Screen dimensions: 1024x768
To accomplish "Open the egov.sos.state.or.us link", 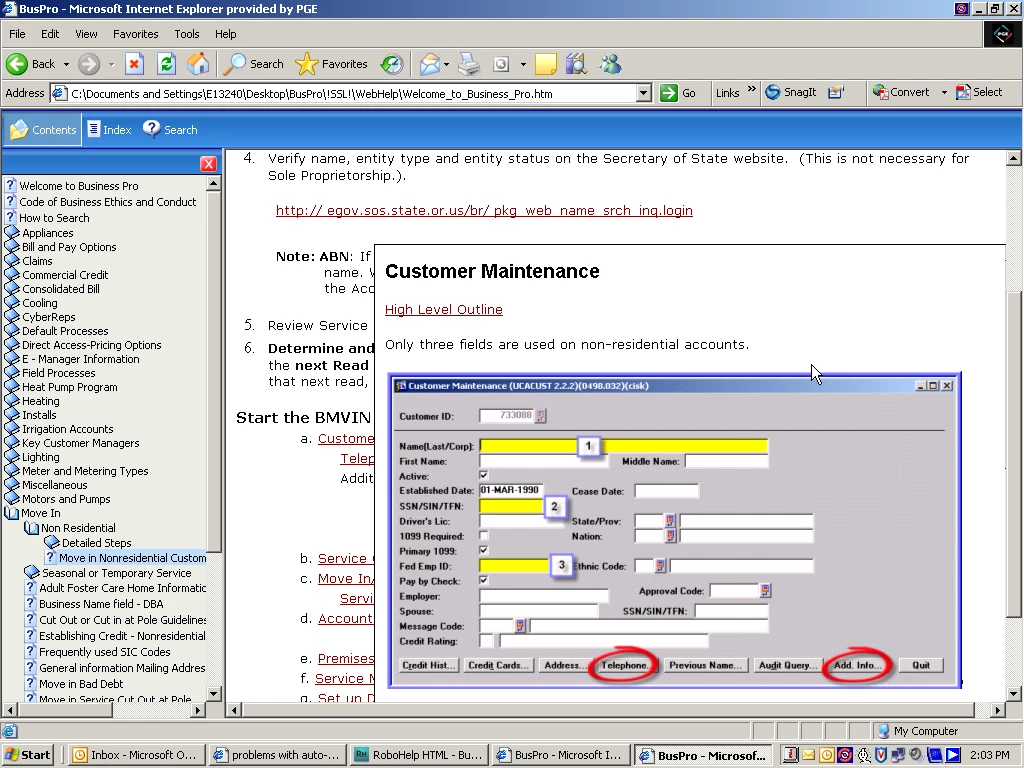I will coord(484,210).
